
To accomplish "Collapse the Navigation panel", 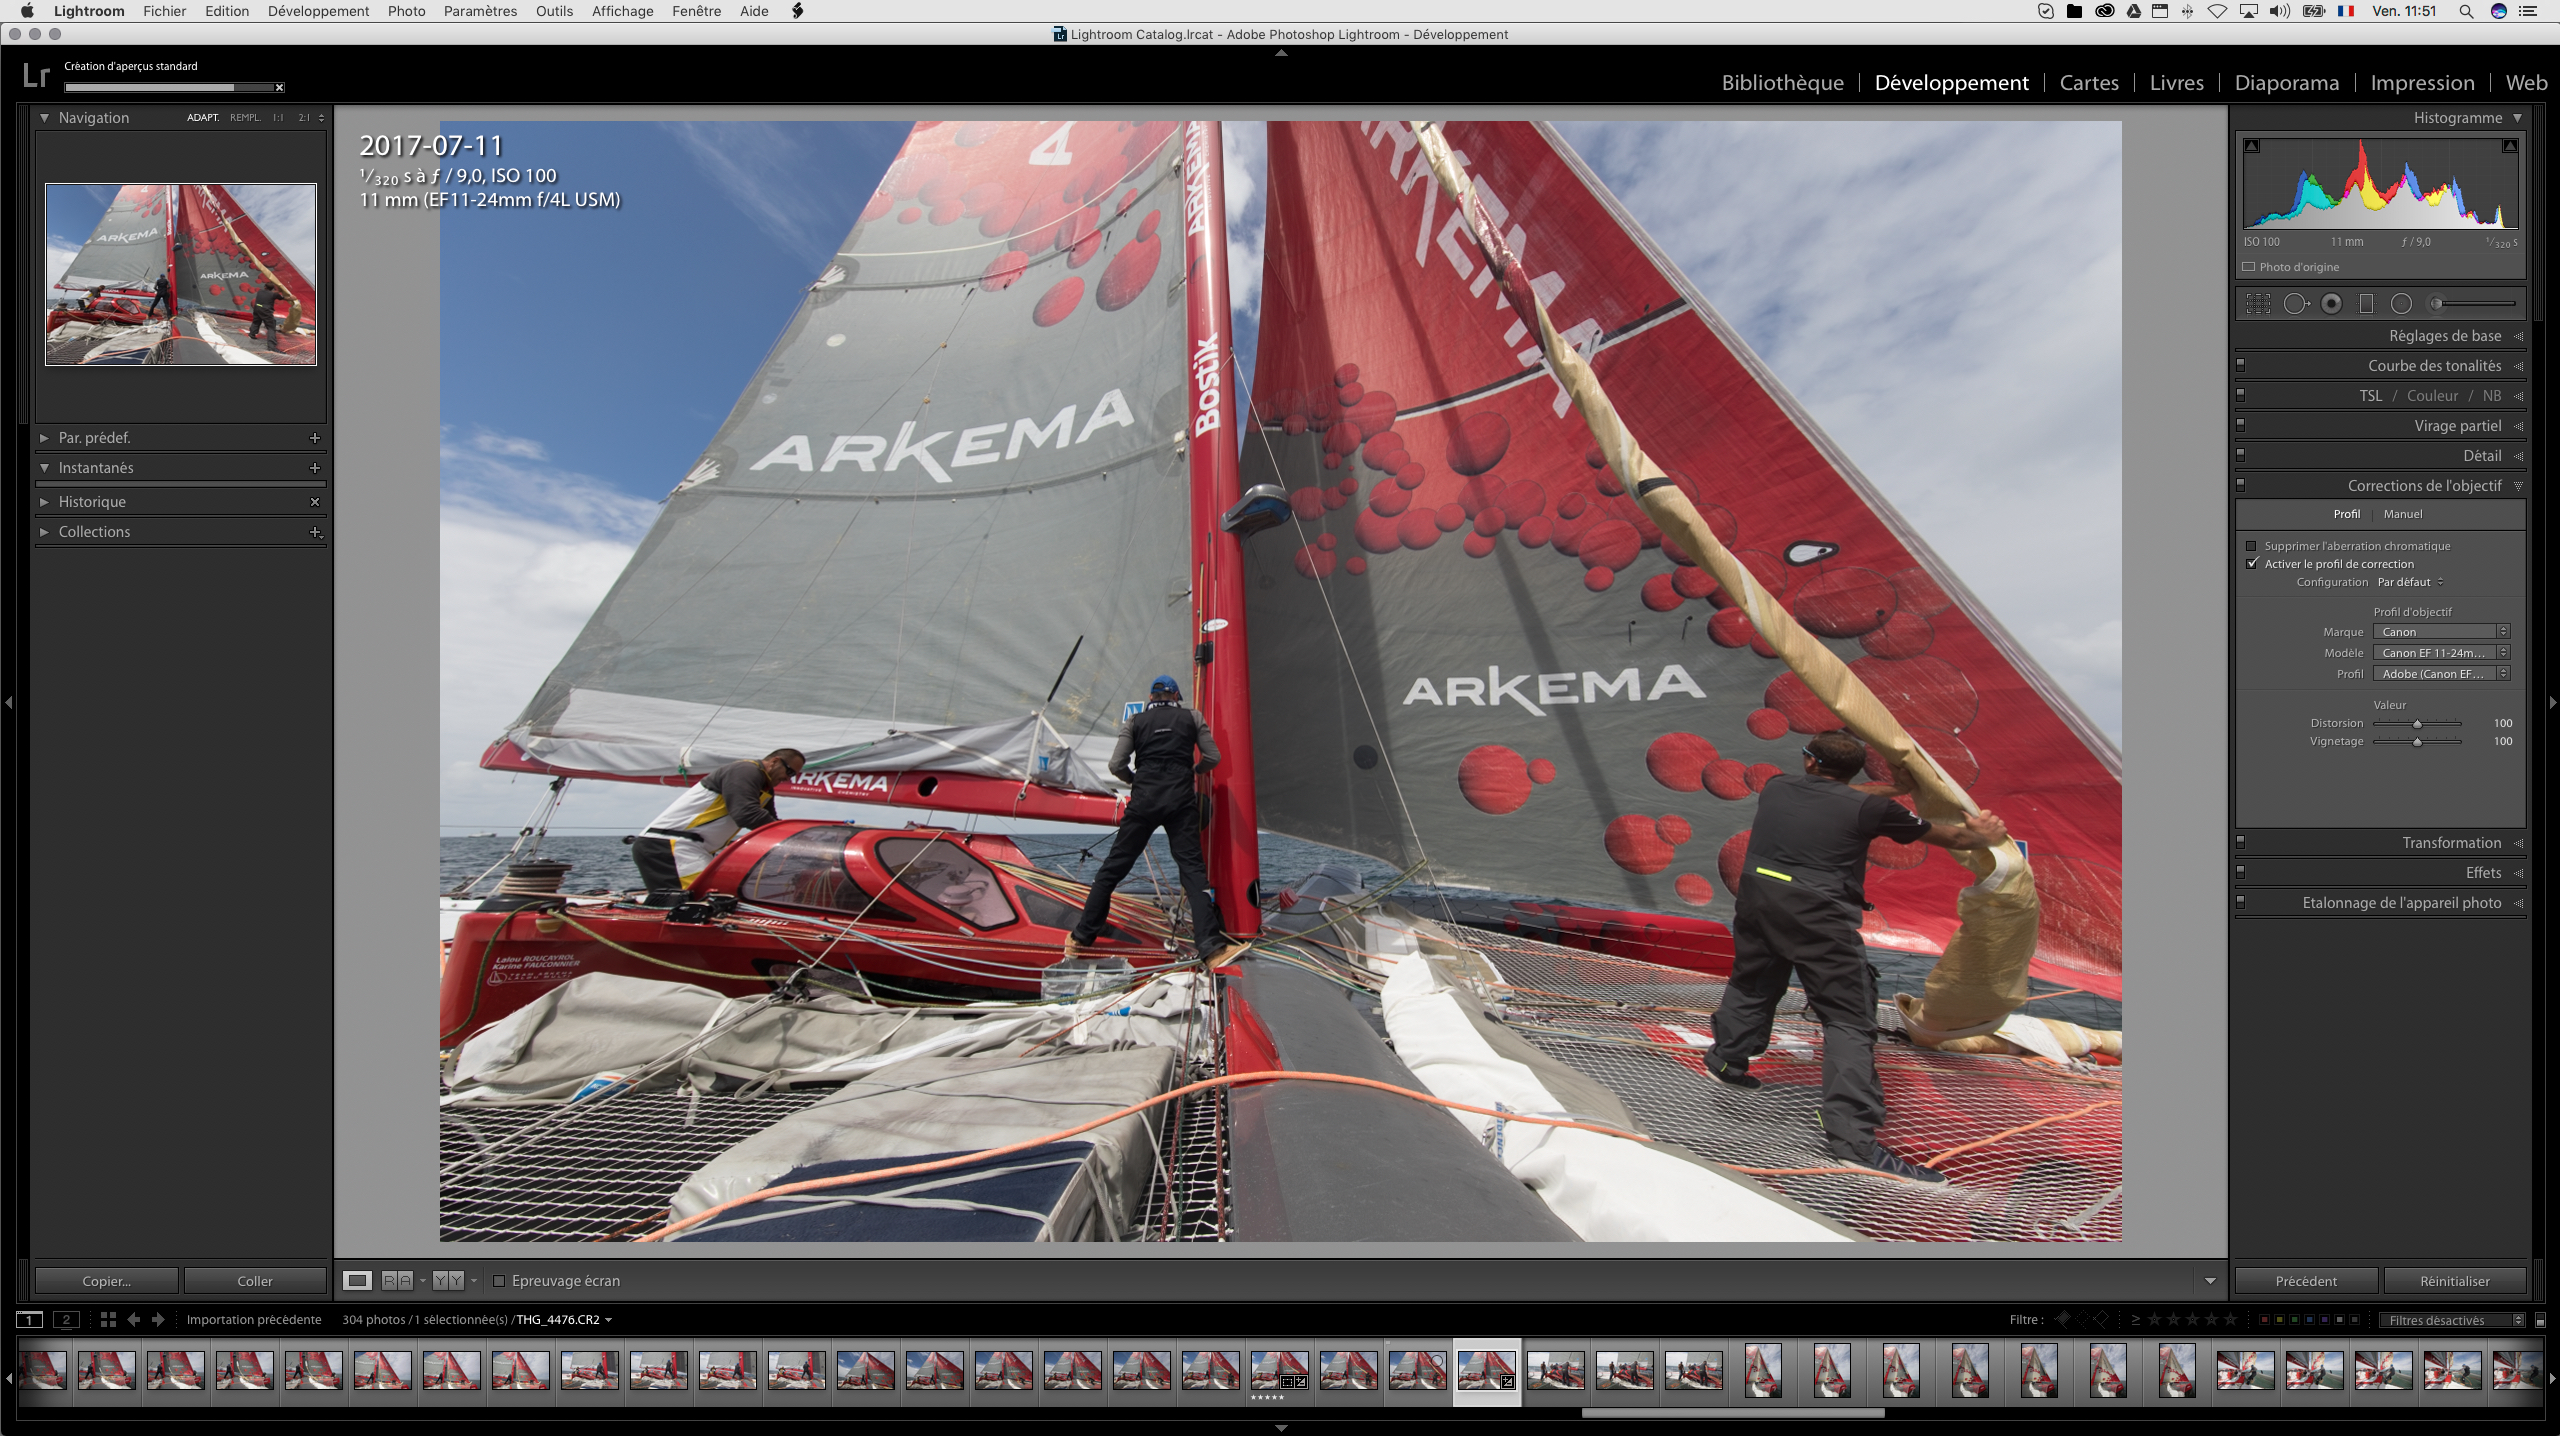I will click(x=44, y=118).
